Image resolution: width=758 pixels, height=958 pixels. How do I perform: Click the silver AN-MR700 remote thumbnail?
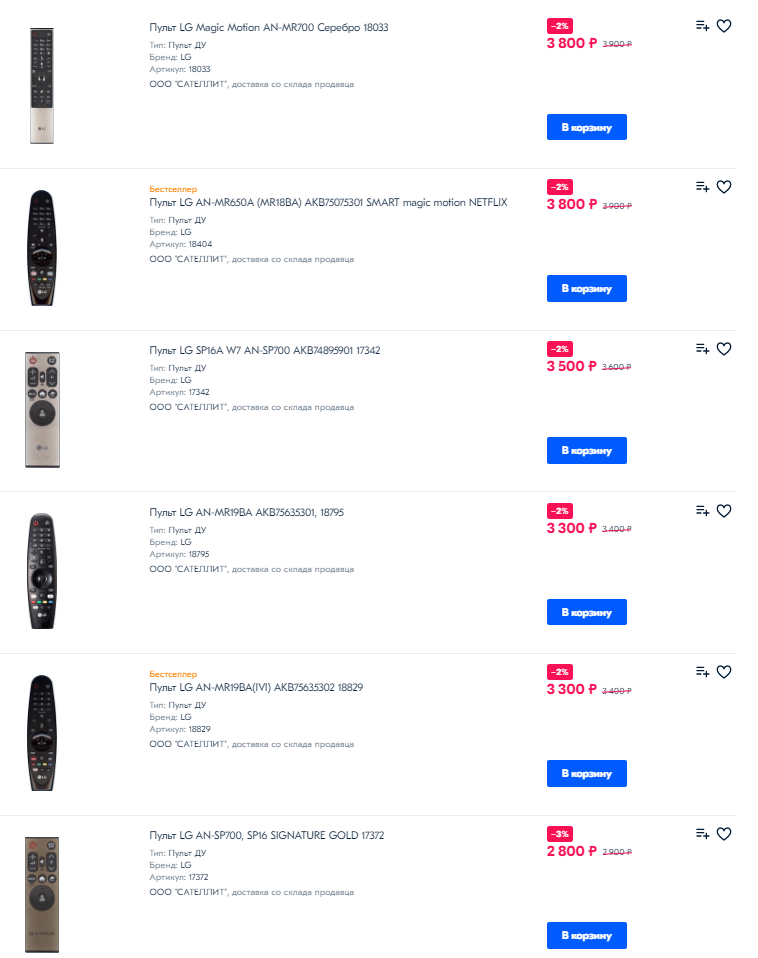click(42, 86)
